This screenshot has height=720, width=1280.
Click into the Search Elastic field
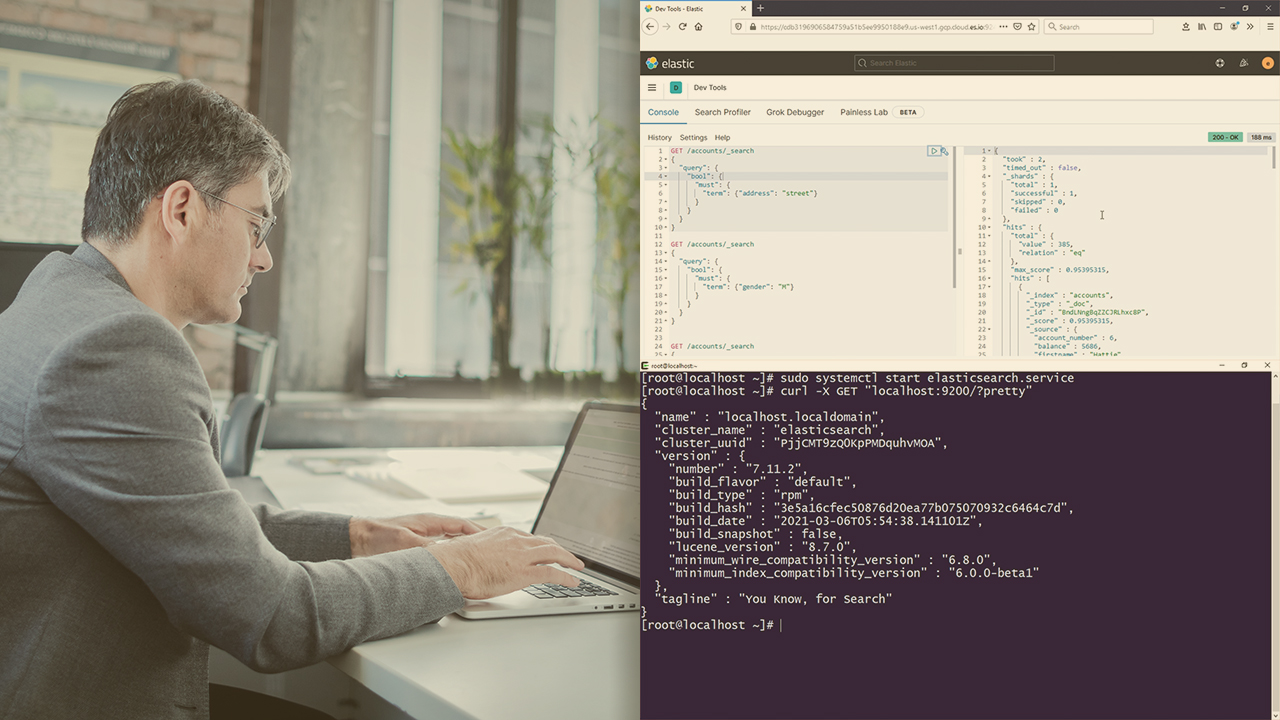tap(953, 63)
